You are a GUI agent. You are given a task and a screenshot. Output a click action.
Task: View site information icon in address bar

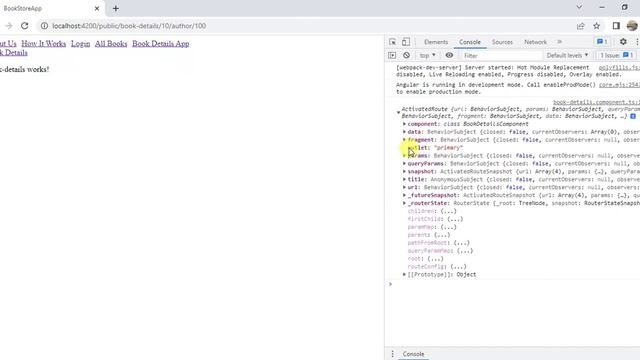[44, 26]
